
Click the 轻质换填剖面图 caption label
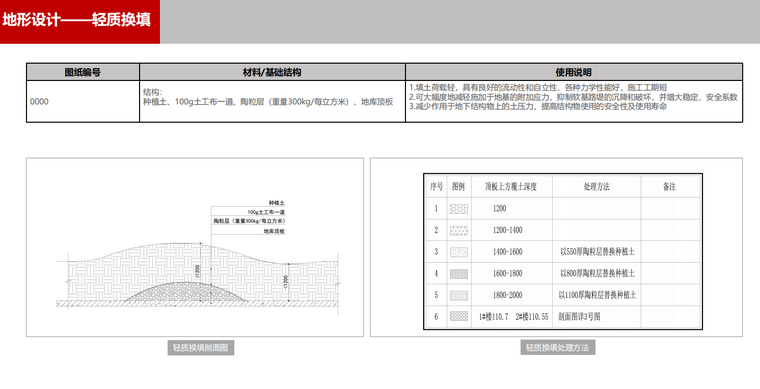tap(201, 347)
